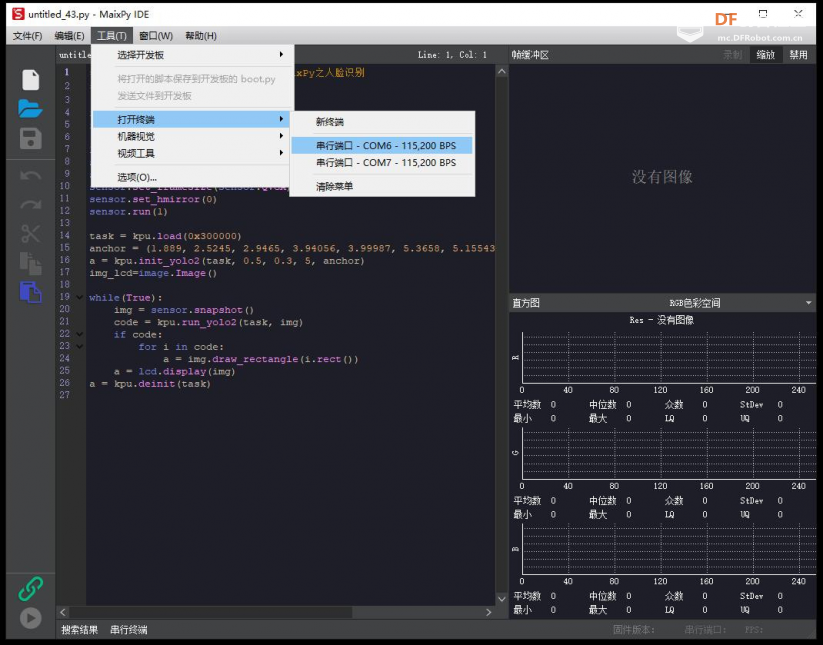Image resolution: width=823 pixels, height=645 pixels.
Task: Click the horizontal scroll right arrow
Action: (489, 612)
